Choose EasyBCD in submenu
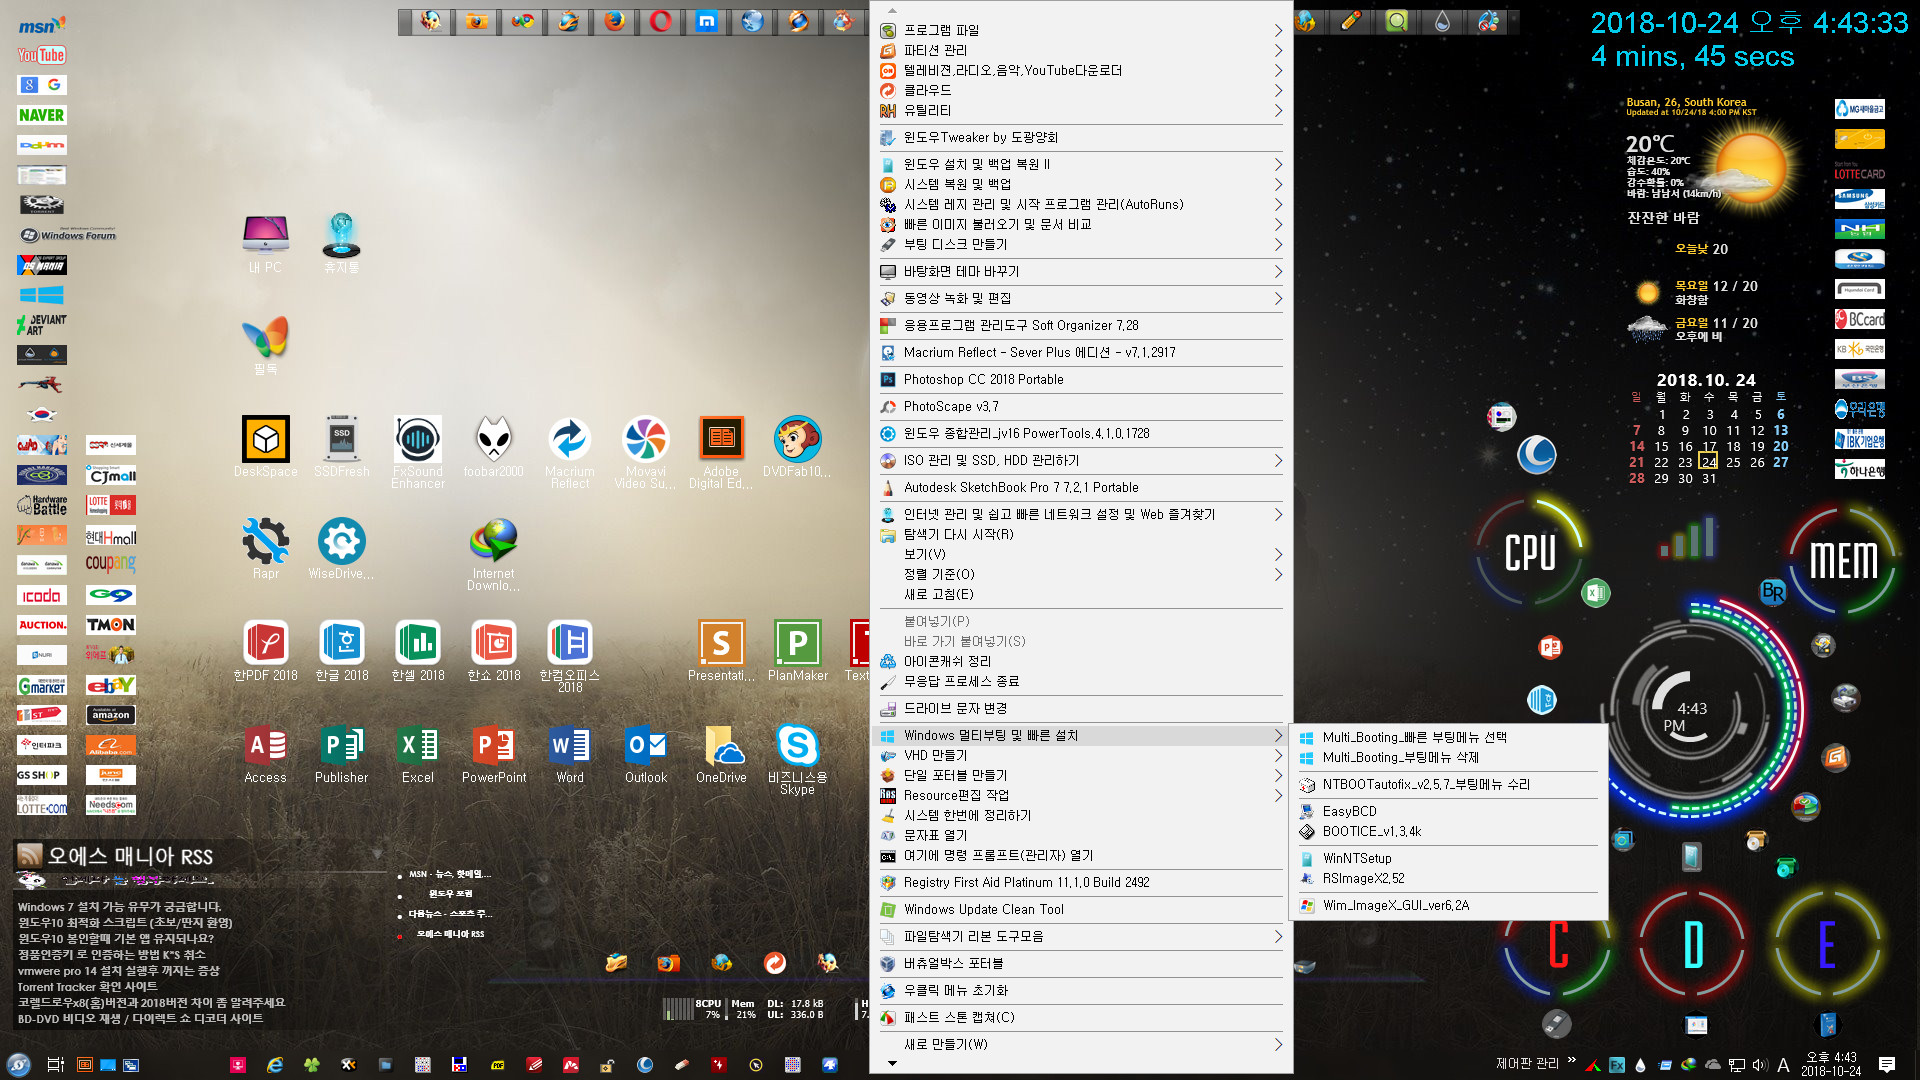The image size is (1920, 1080). point(1449,811)
